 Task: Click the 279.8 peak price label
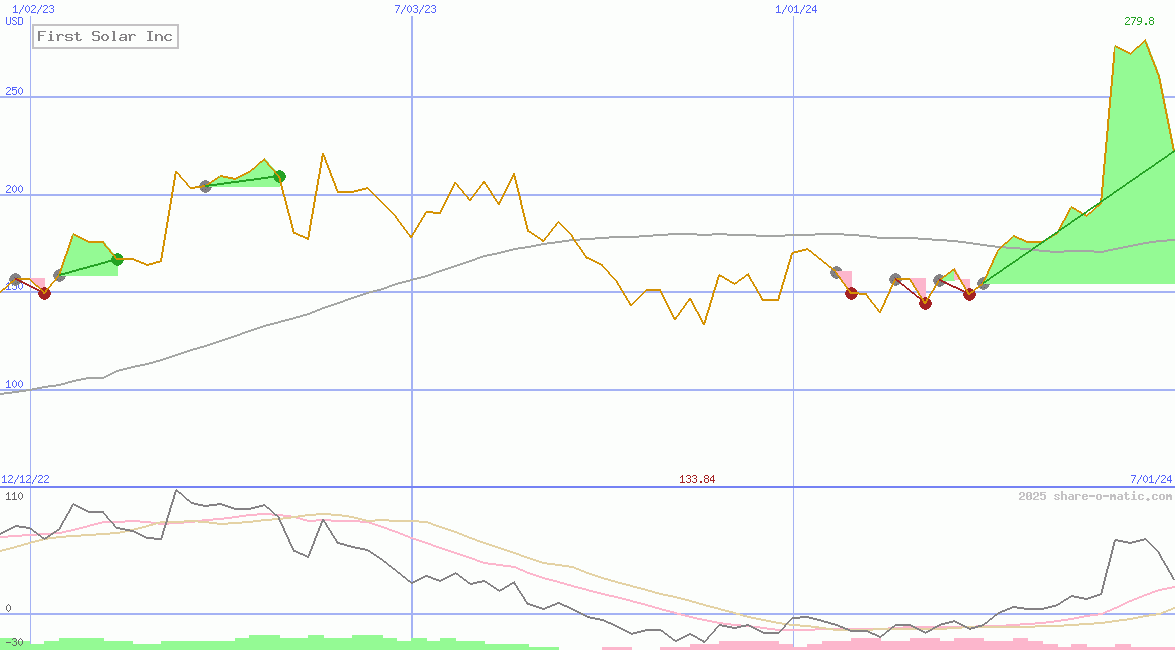[1139, 21]
